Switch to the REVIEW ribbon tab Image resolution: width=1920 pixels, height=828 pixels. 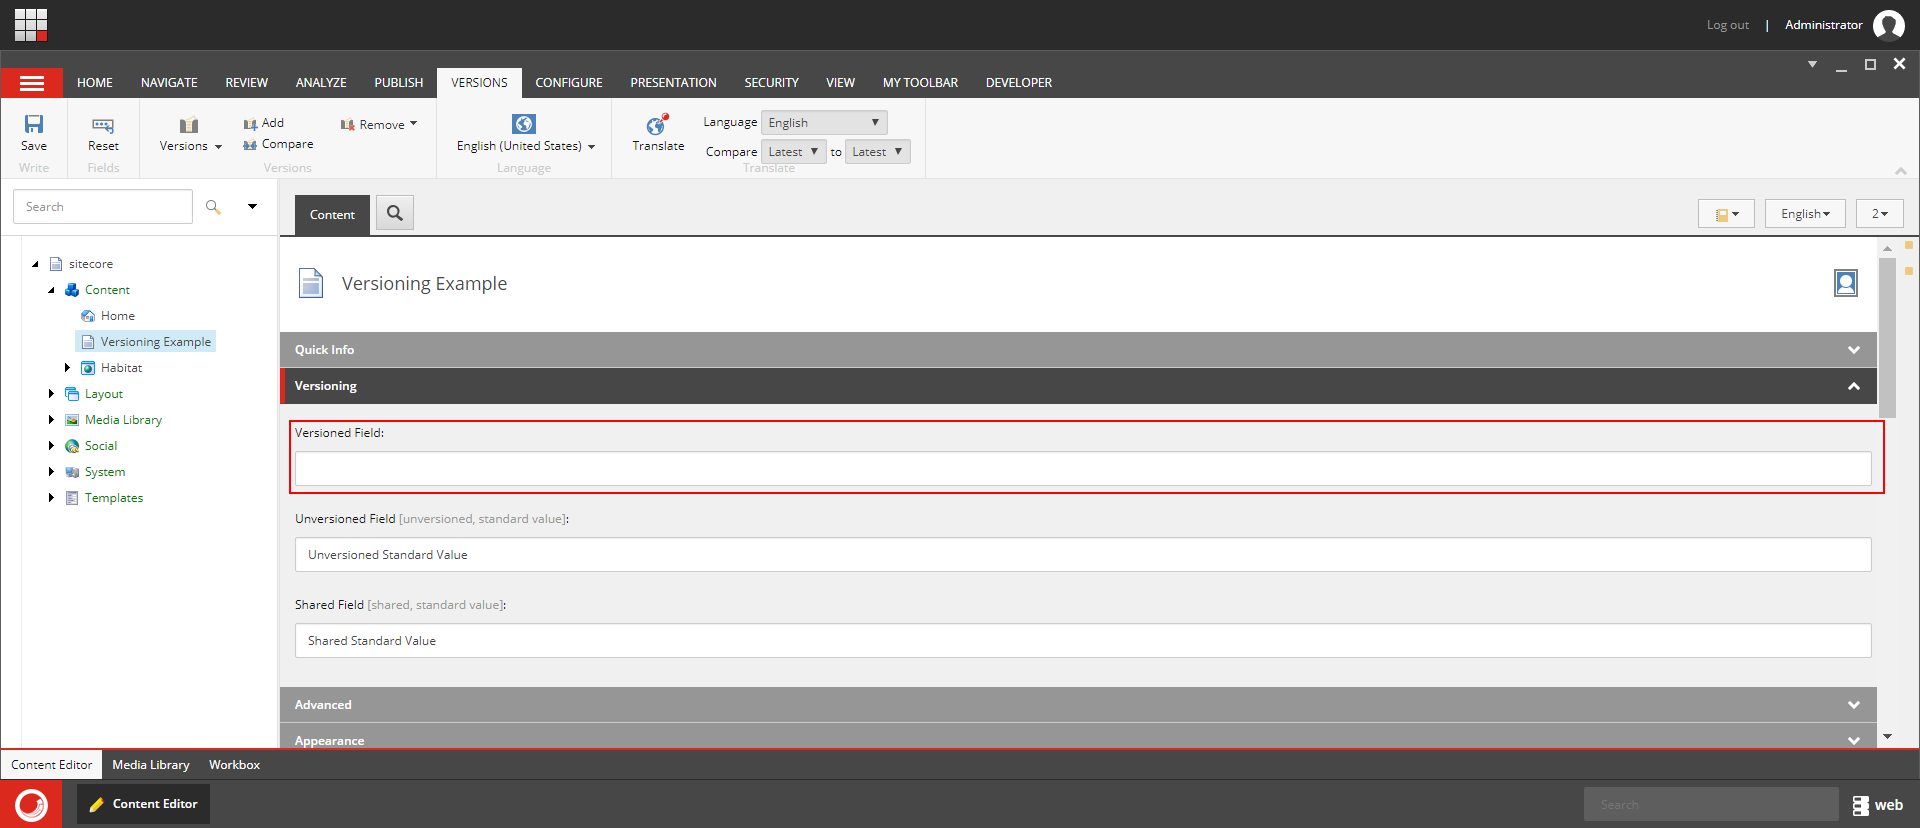tap(247, 83)
